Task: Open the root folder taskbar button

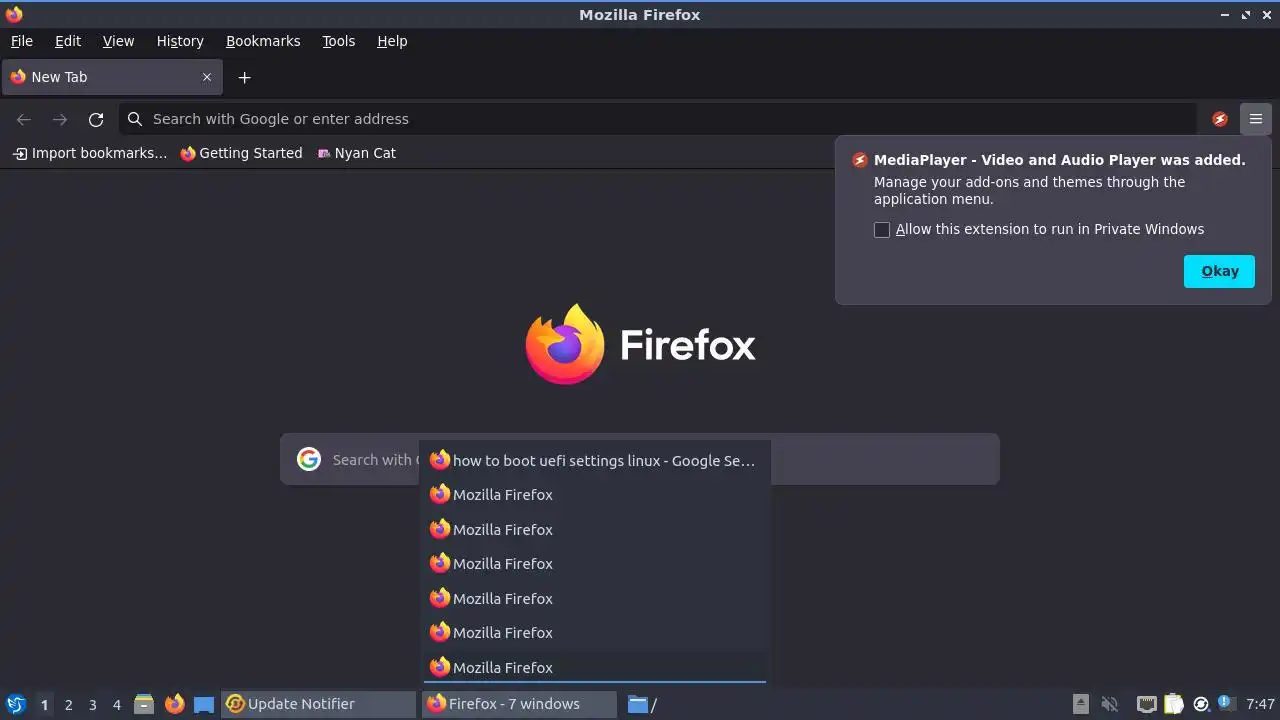Action: point(642,704)
